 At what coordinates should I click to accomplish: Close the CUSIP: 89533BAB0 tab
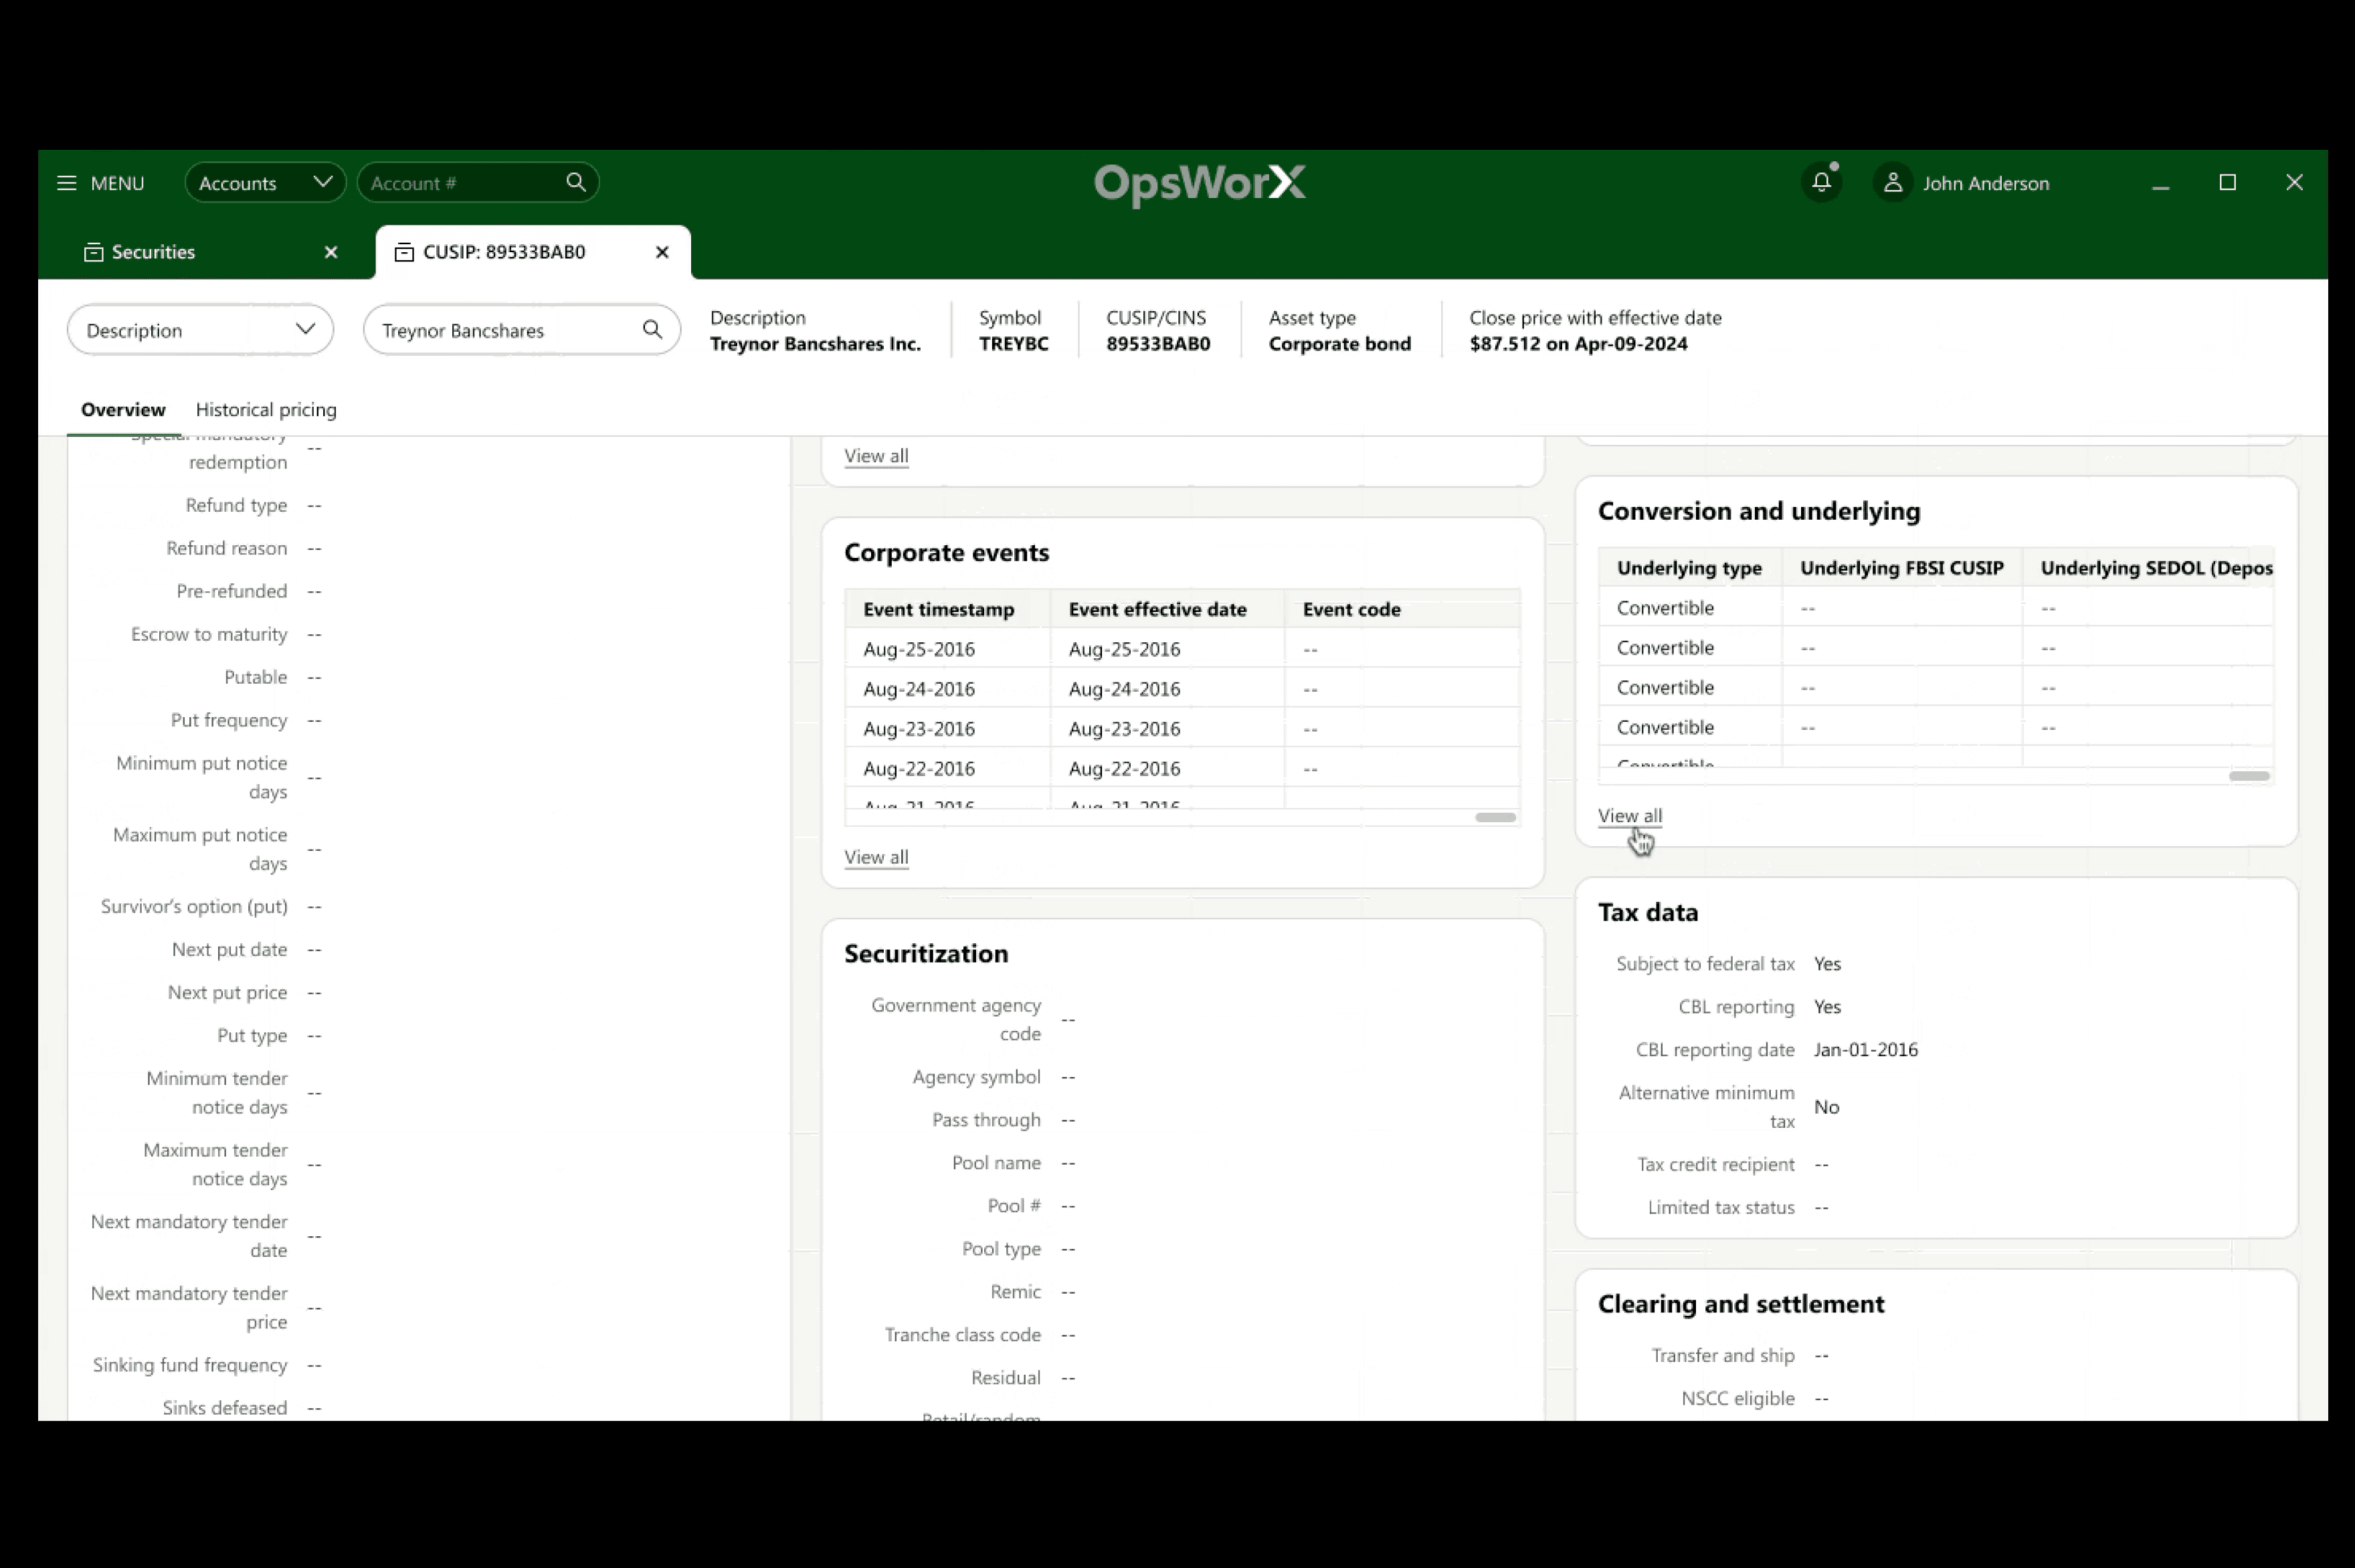662,252
